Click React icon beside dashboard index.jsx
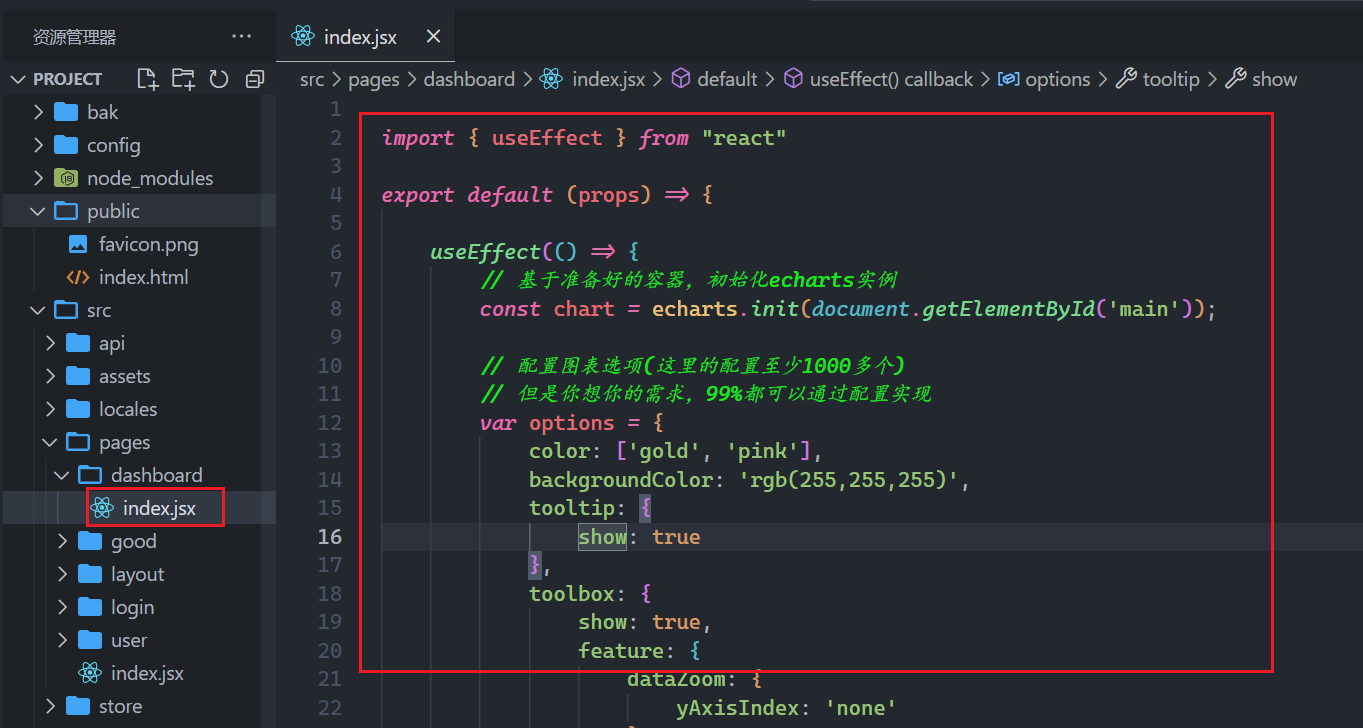 tap(102, 508)
